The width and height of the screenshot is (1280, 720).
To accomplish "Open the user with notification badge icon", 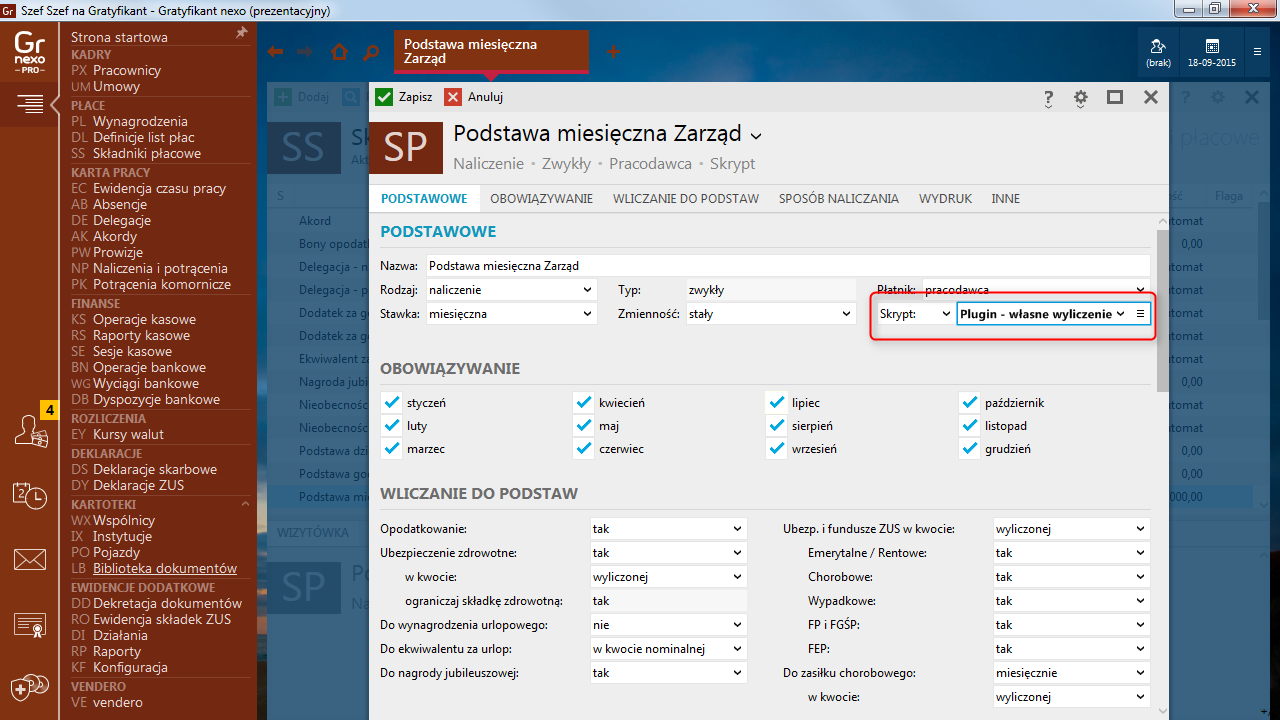I will 31,430.
